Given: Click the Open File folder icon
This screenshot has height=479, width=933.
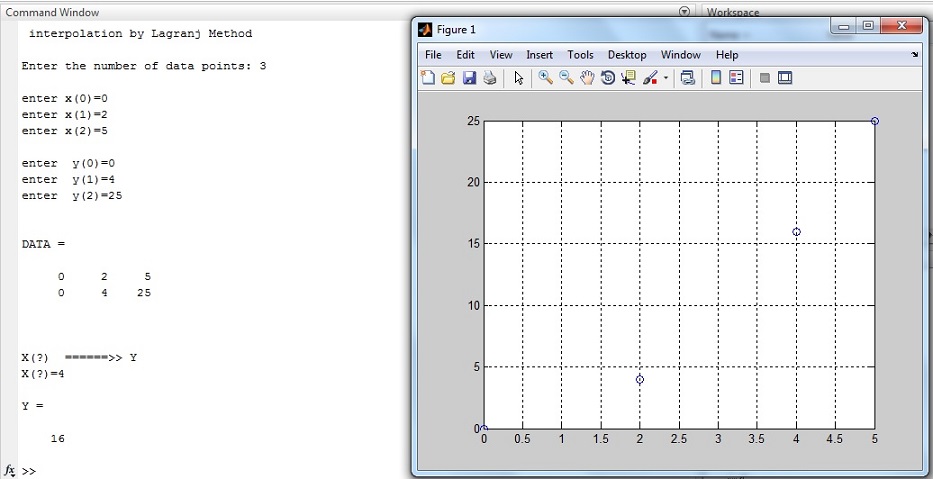Looking at the screenshot, I should tap(448, 78).
